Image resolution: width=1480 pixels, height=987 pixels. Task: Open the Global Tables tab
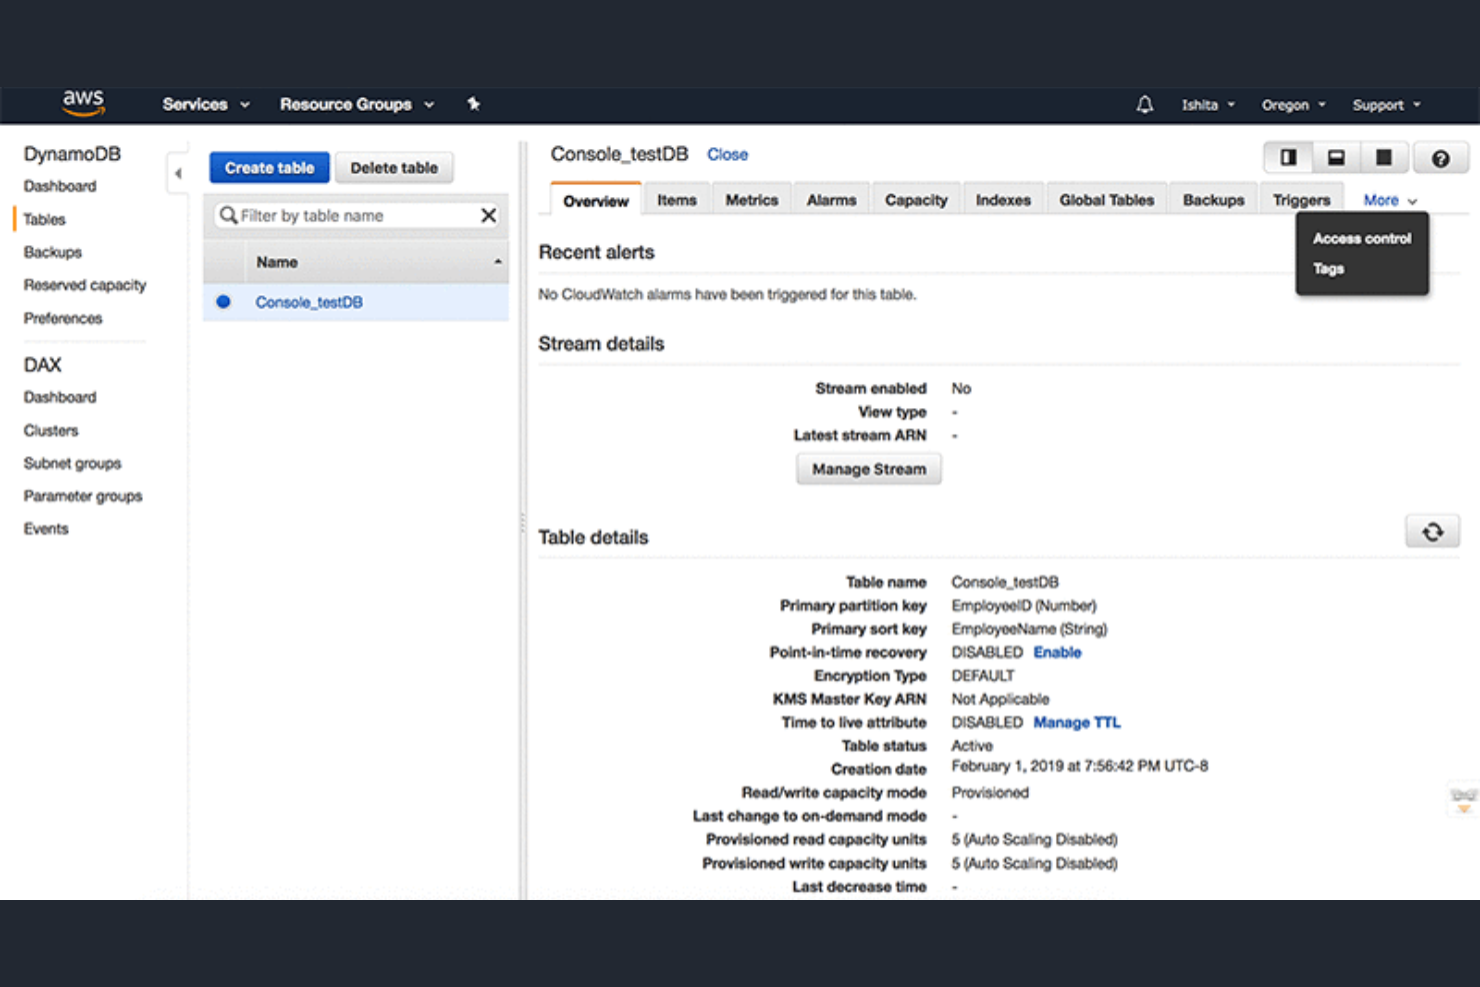point(1107,200)
